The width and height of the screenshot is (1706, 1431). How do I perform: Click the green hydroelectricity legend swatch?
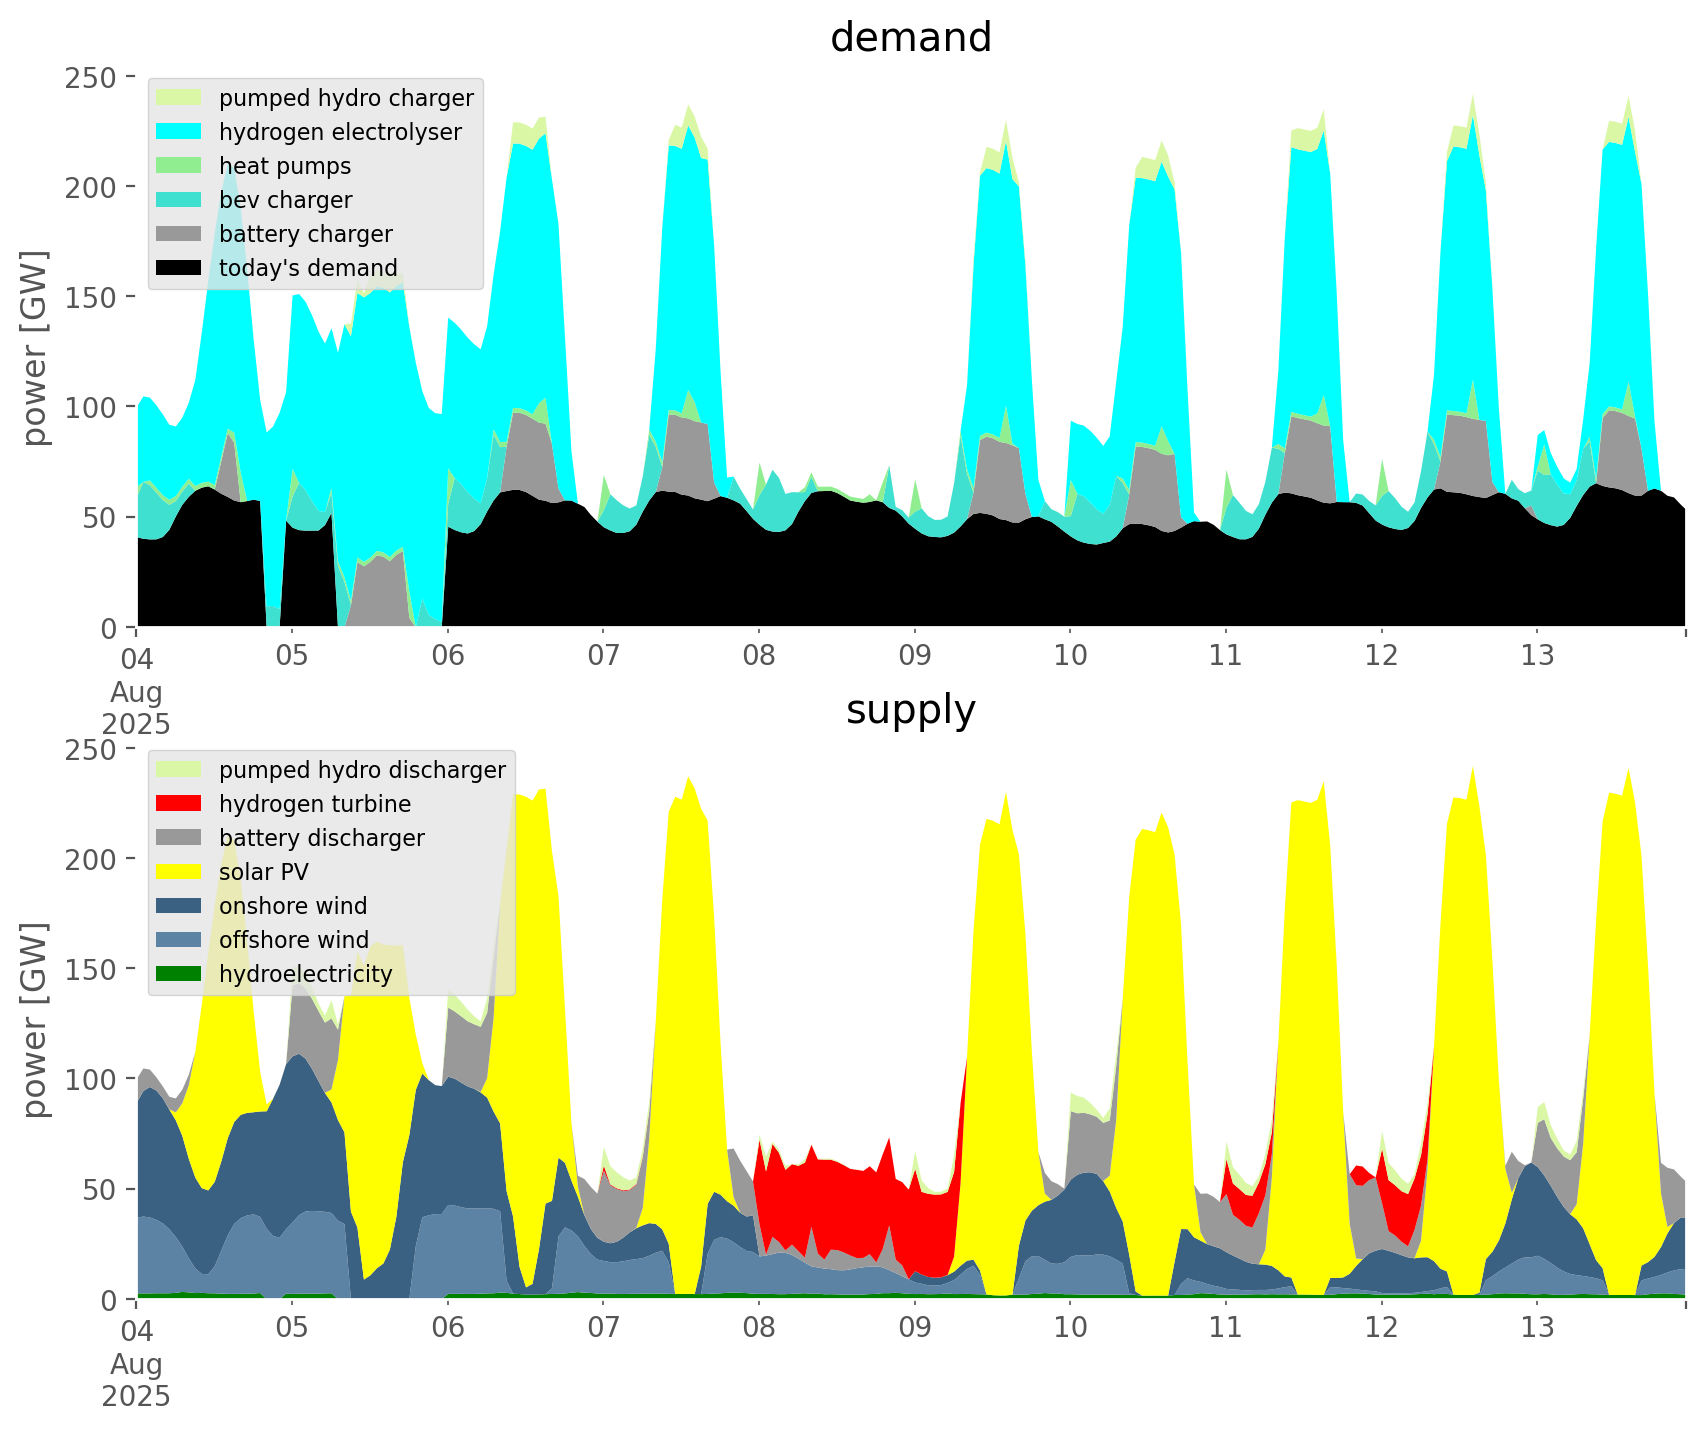pyautogui.click(x=179, y=974)
